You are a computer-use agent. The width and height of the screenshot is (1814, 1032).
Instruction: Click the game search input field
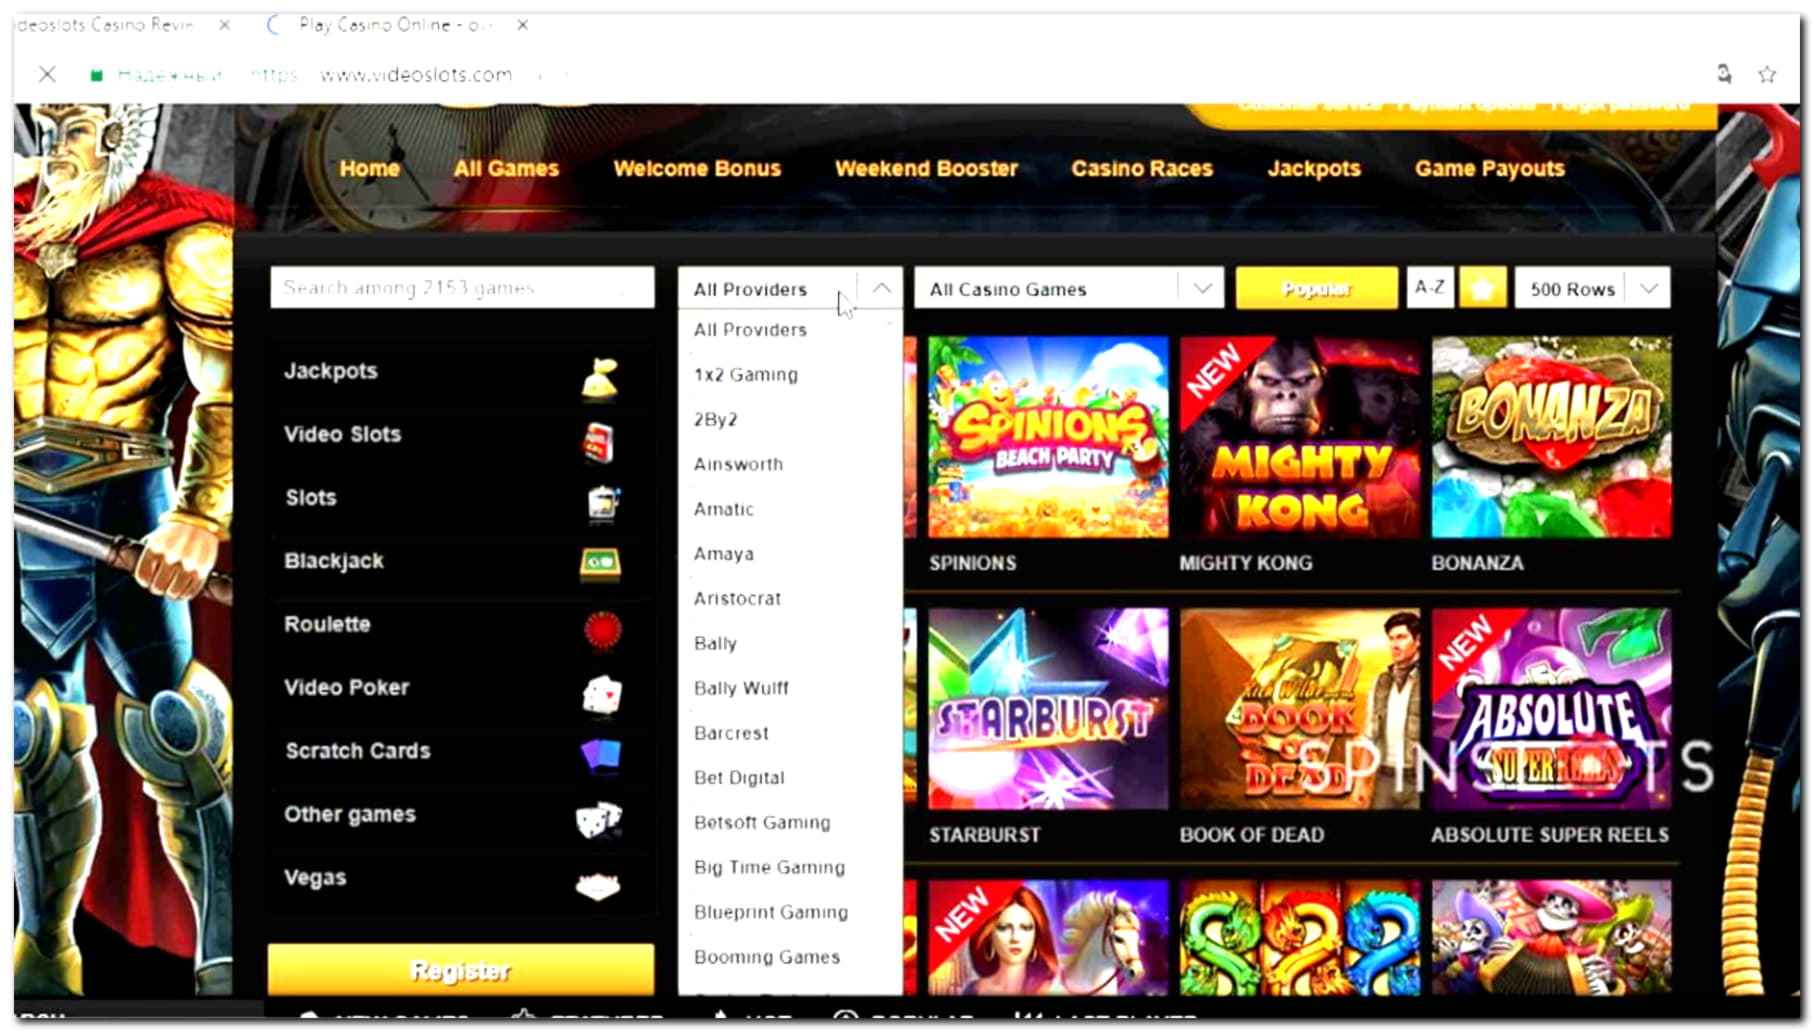[462, 288]
